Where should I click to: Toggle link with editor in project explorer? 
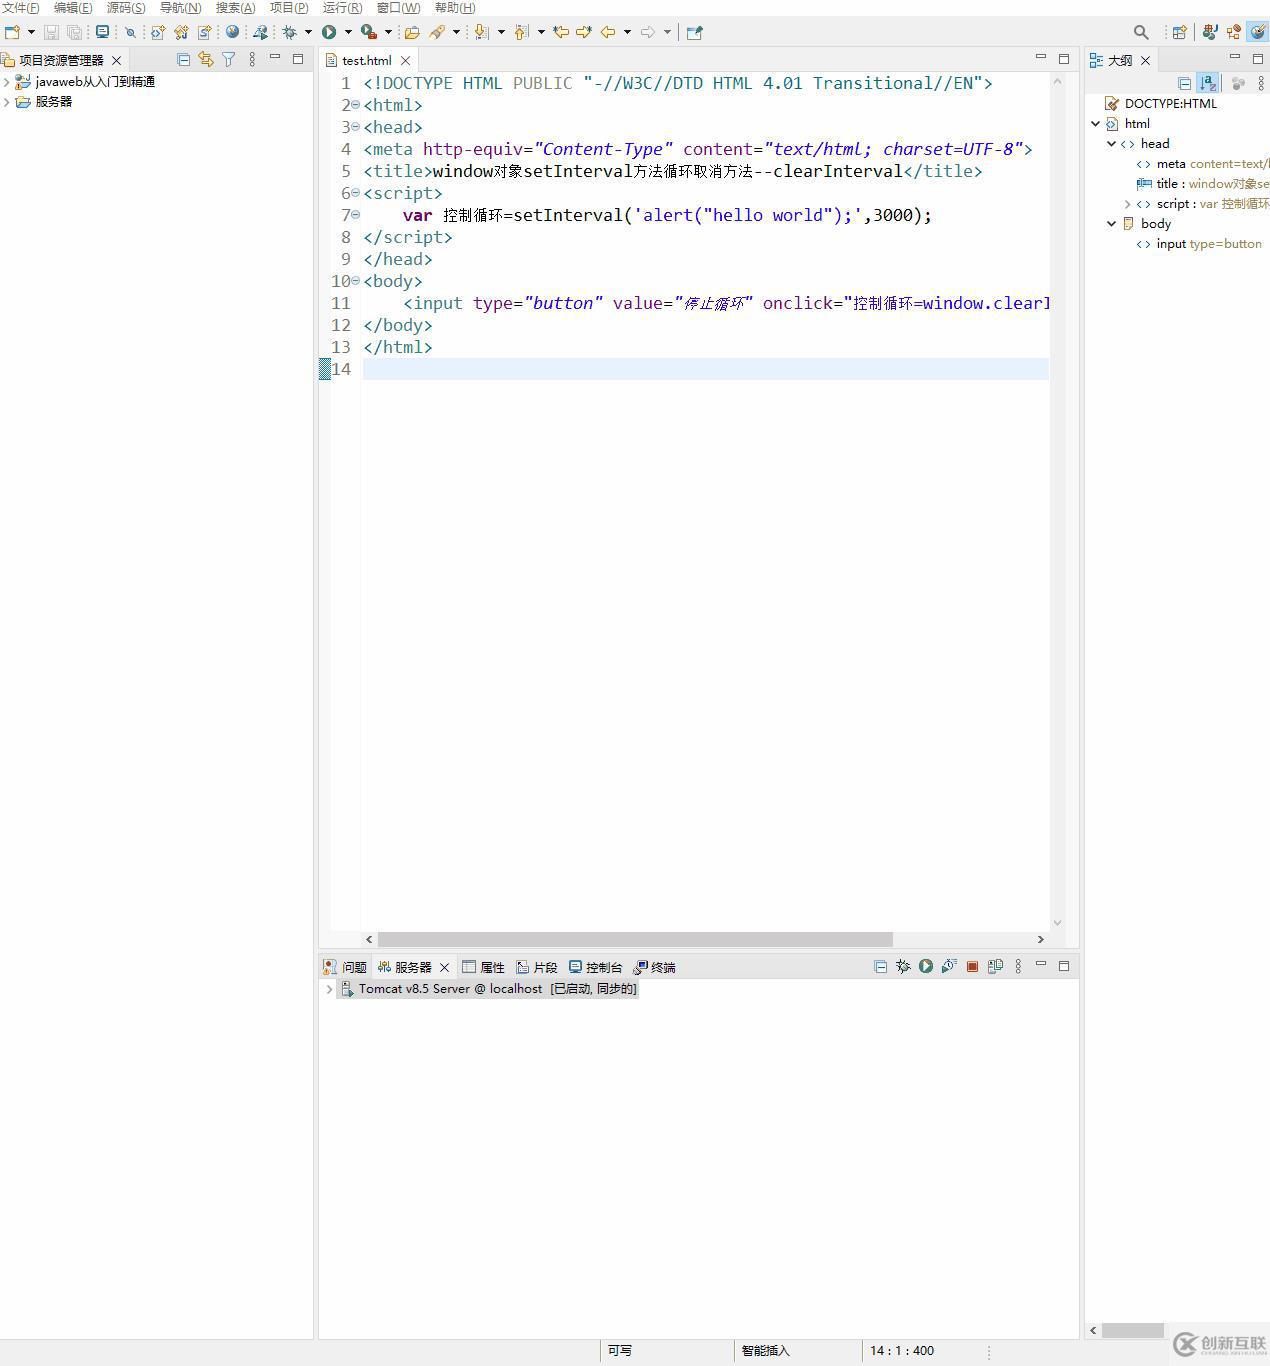click(206, 60)
